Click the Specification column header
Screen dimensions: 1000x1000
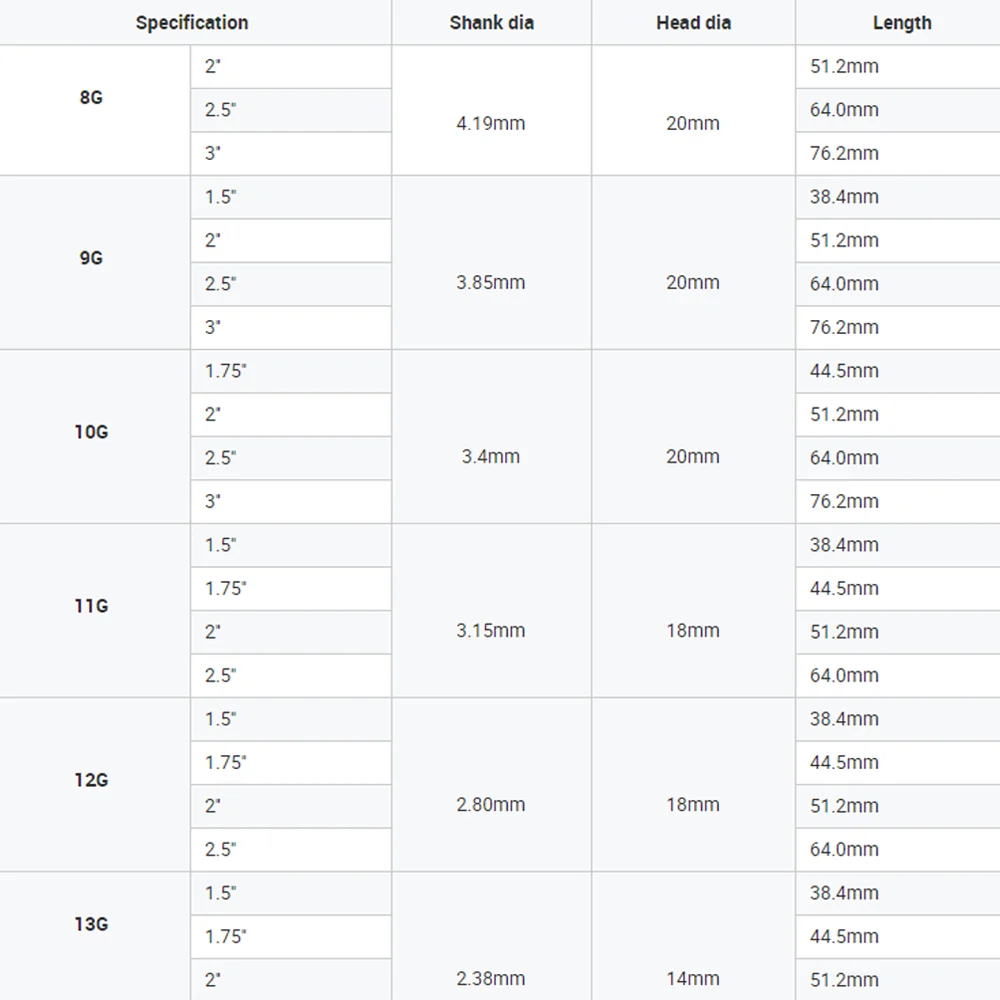coord(192,22)
